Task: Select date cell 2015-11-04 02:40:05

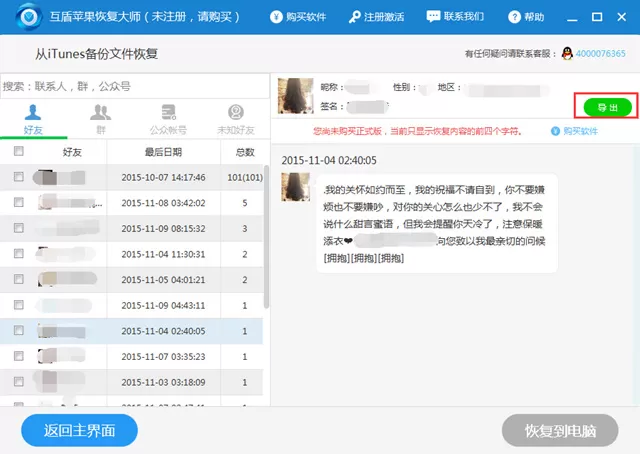Action: (163, 331)
